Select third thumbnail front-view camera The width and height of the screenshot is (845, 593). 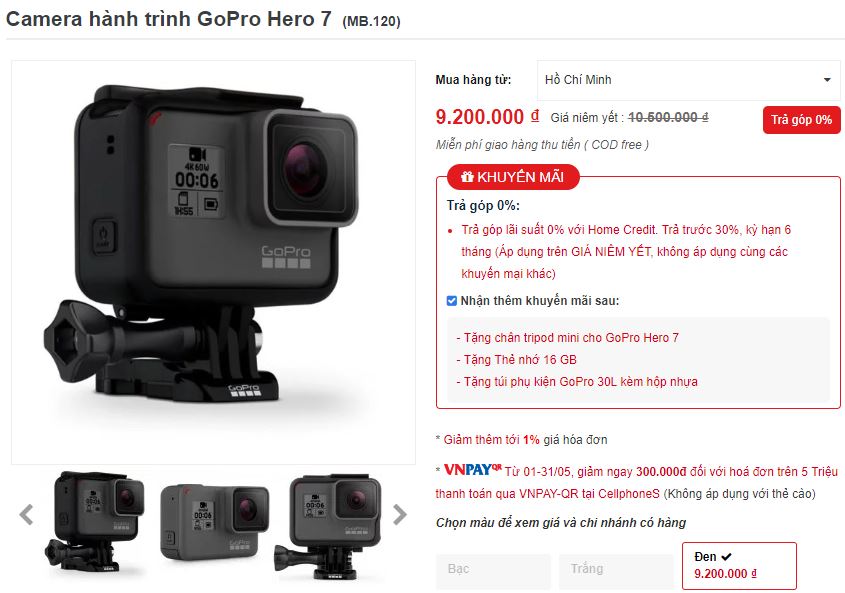(x=328, y=526)
